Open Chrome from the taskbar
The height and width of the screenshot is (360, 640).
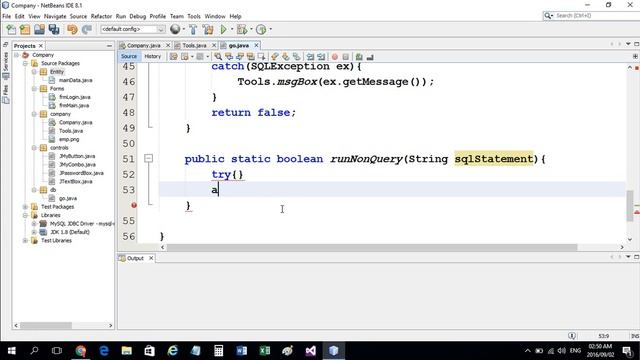80,351
